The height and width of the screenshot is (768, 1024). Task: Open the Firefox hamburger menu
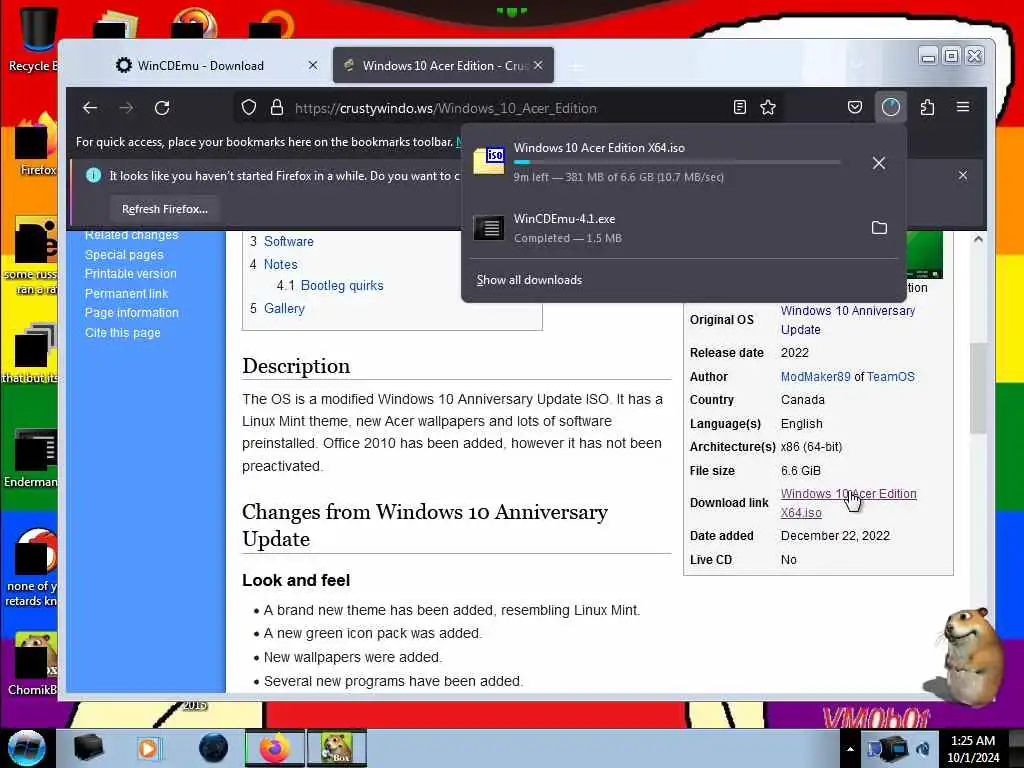963,107
